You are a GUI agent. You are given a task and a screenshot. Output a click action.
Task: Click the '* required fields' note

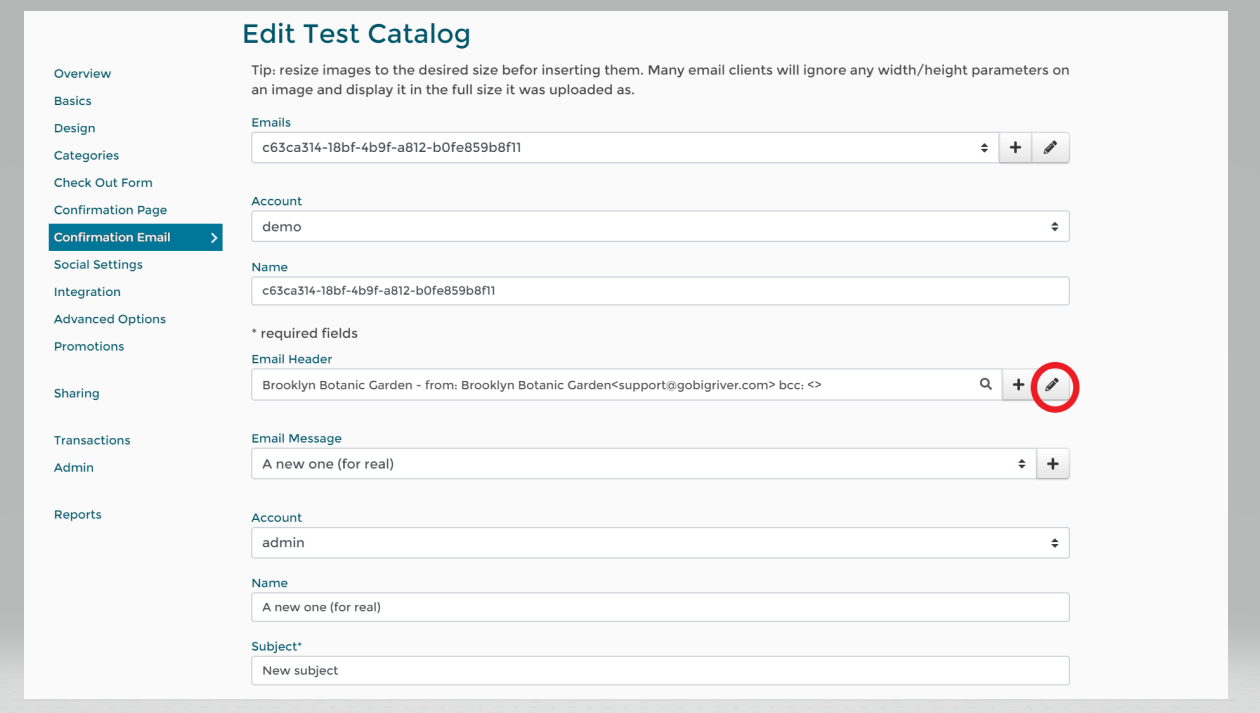pos(304,333)
